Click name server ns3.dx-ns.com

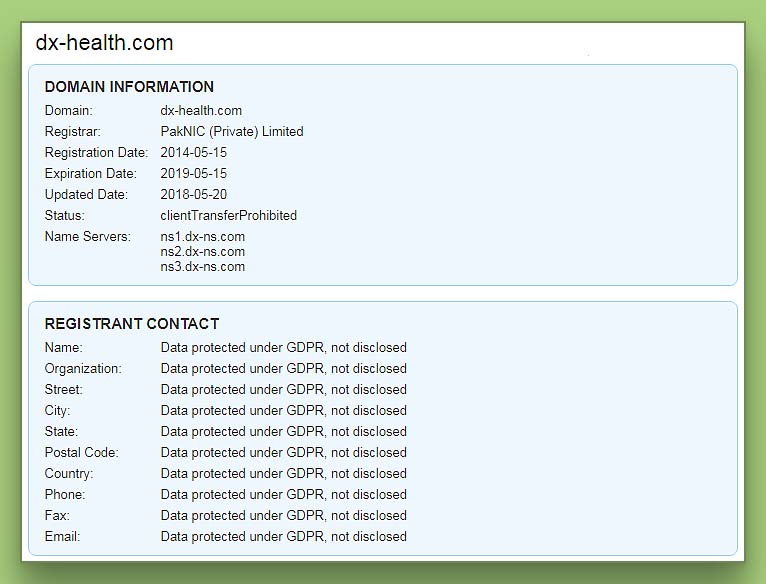point(202,267)
